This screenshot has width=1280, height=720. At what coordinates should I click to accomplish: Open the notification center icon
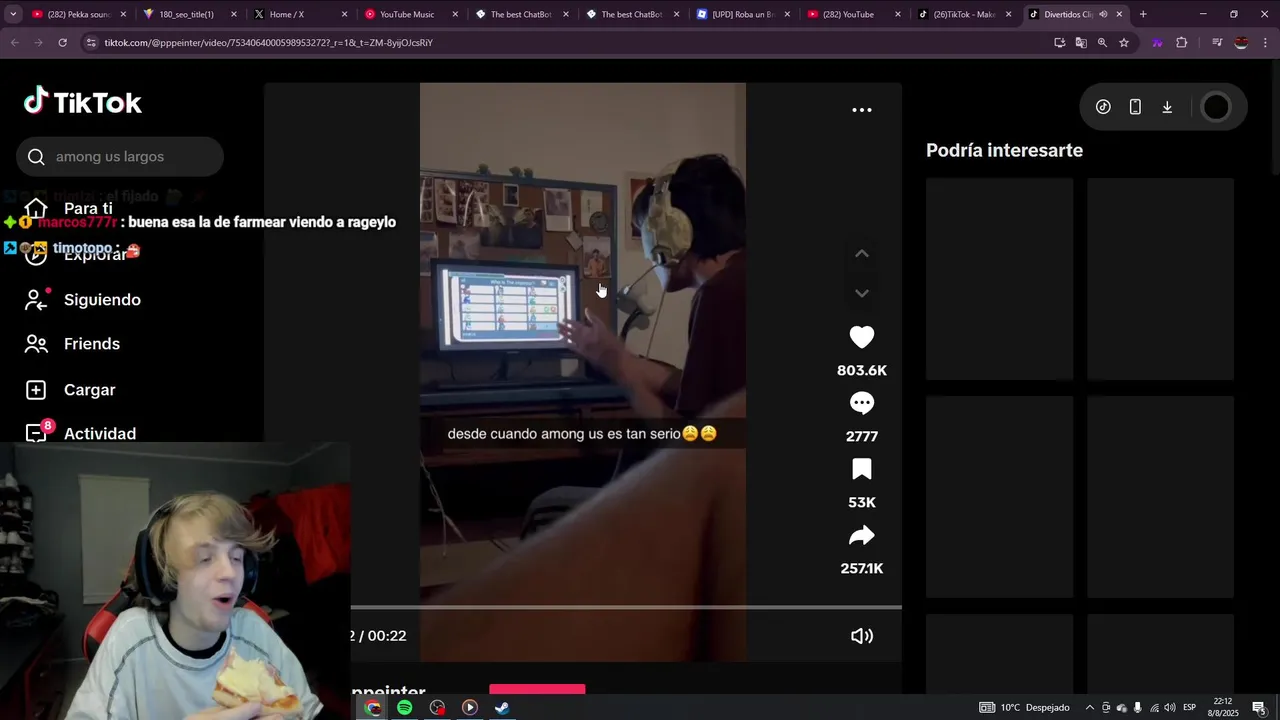coord(1259,707)
